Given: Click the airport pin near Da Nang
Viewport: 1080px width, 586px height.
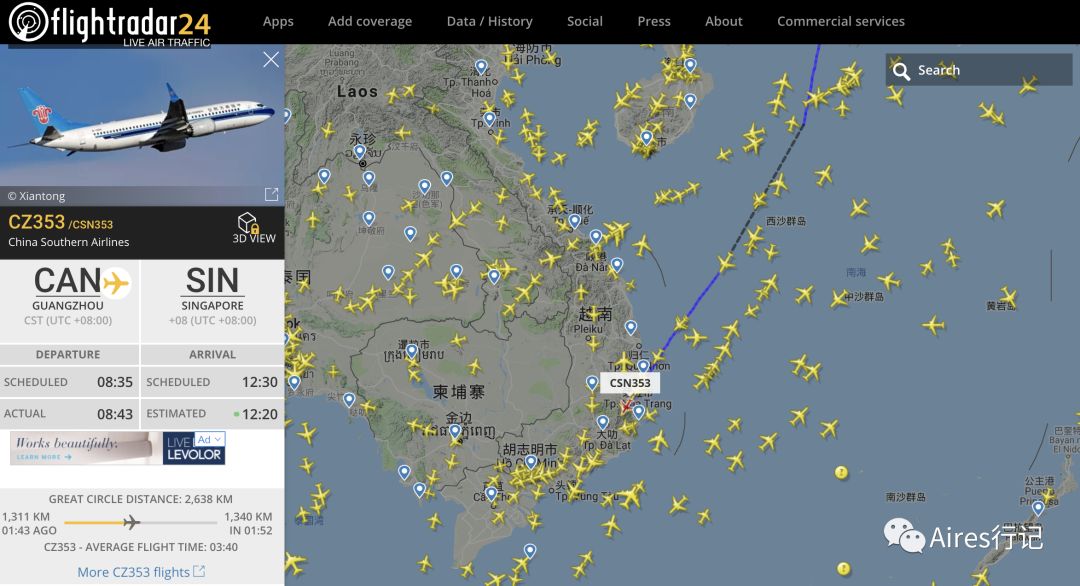Looking at the screenshot, I should 616,264.
